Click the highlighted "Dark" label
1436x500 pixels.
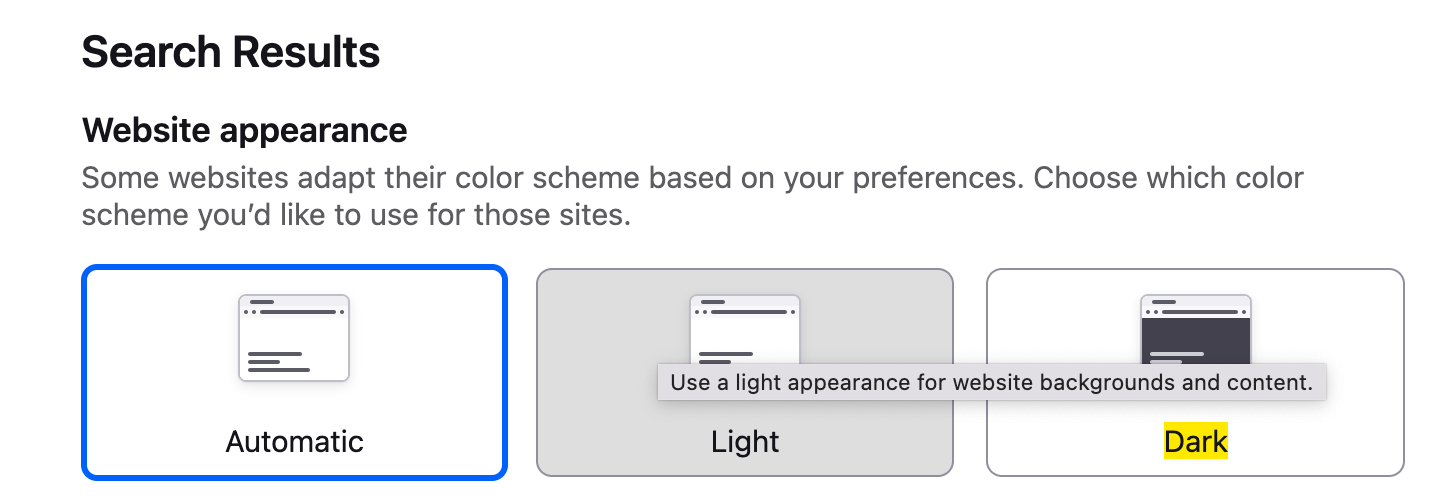[1195, 441]
